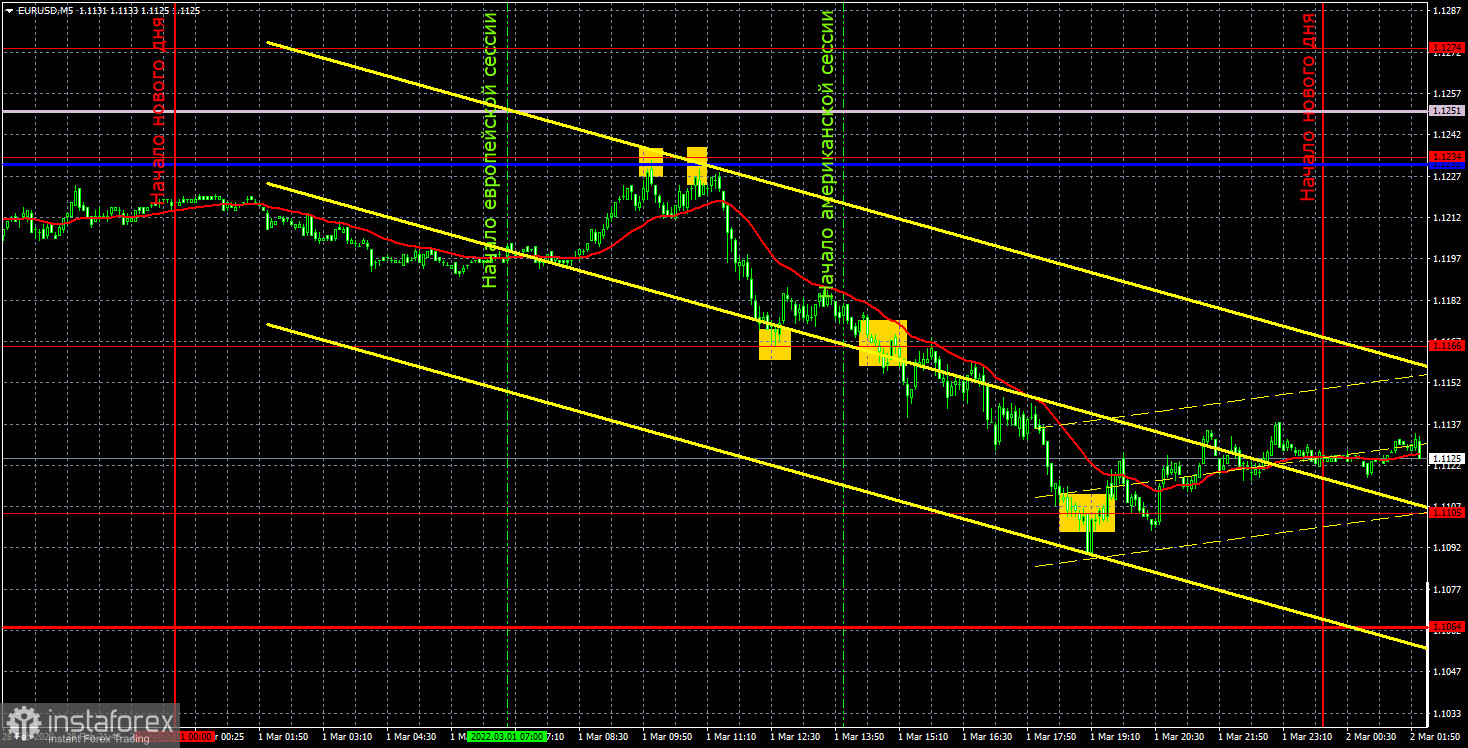Click the current price 1.1125 label

coord(1447,459)
